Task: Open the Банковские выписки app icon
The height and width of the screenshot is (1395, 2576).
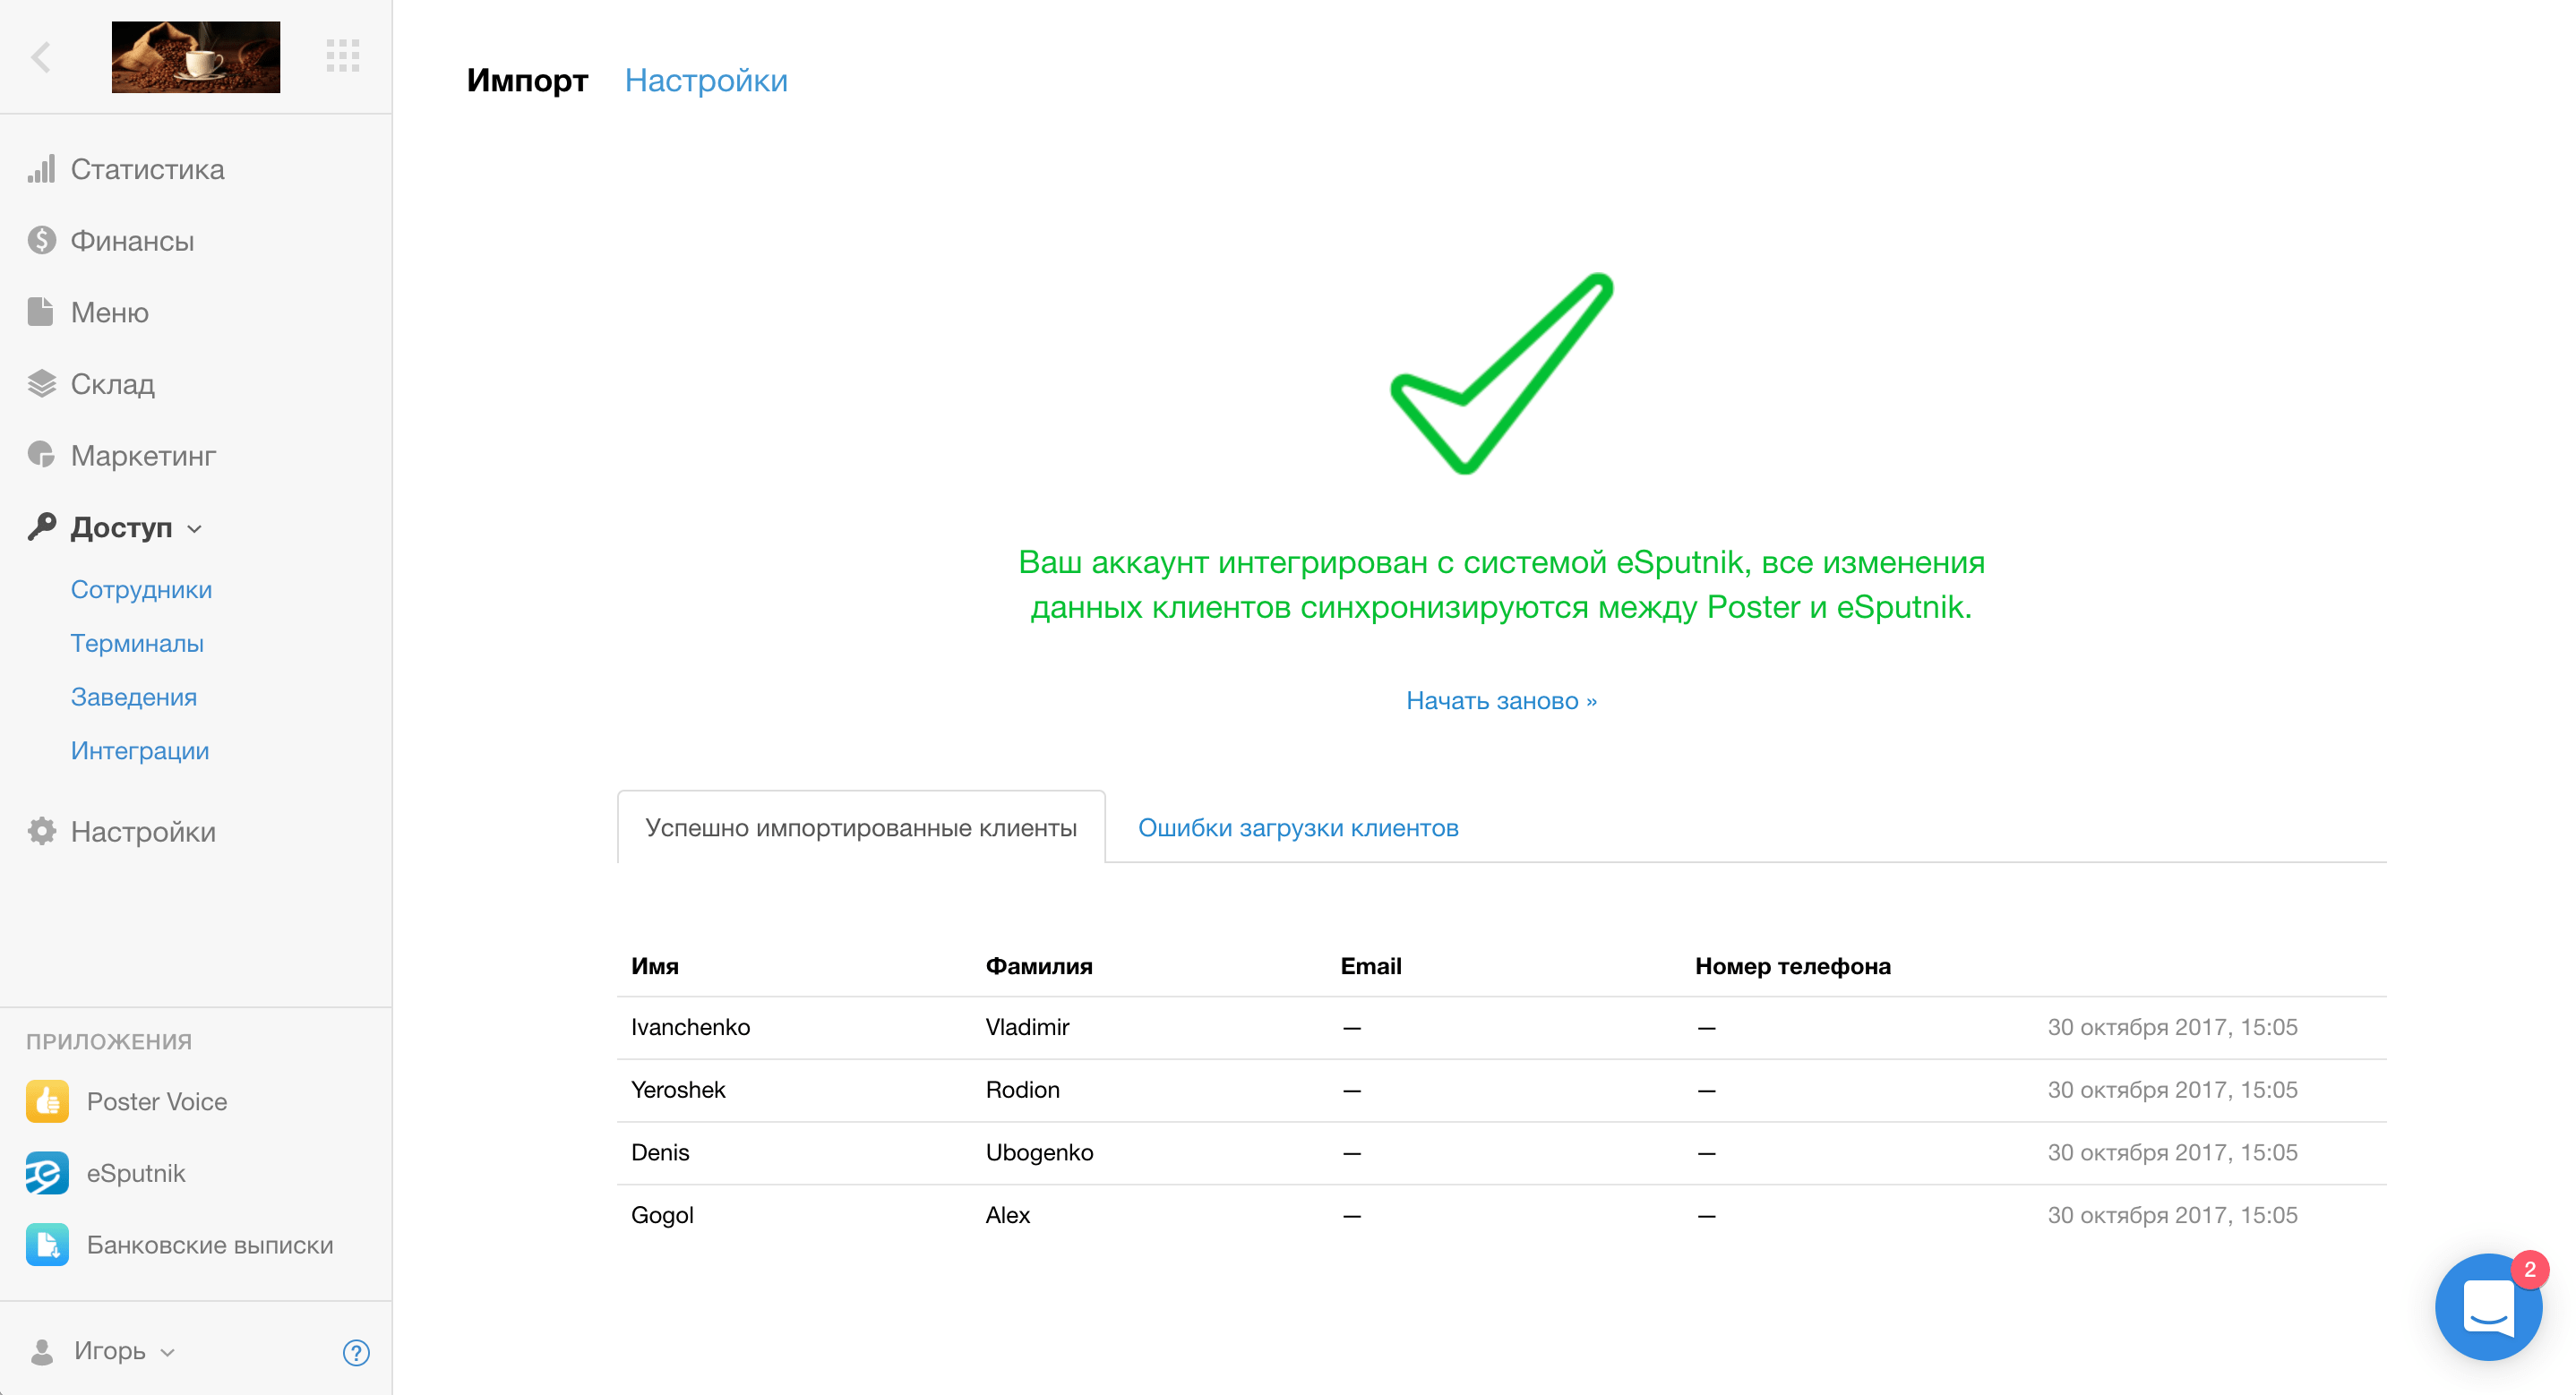Action: click(x=47, y=1245)
